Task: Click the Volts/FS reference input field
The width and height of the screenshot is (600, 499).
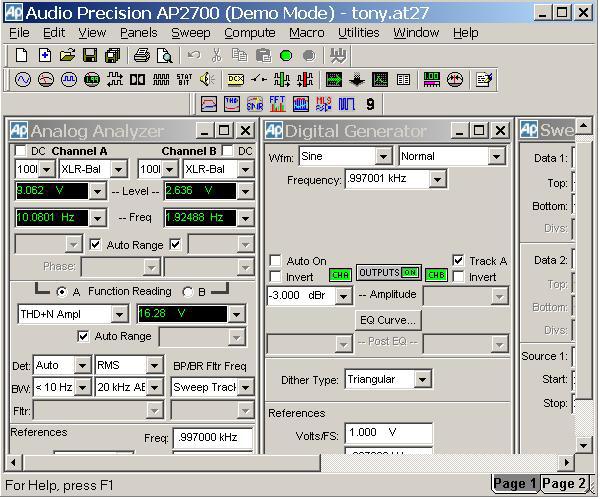Action: click(388, 433)
